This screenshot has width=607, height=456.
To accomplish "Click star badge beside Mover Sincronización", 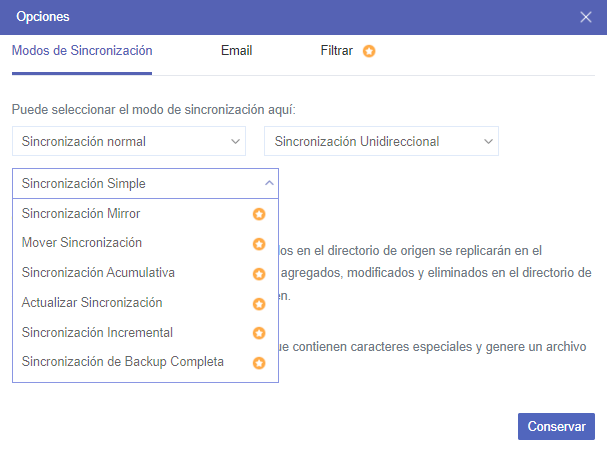I will click(x=258, y=243).
